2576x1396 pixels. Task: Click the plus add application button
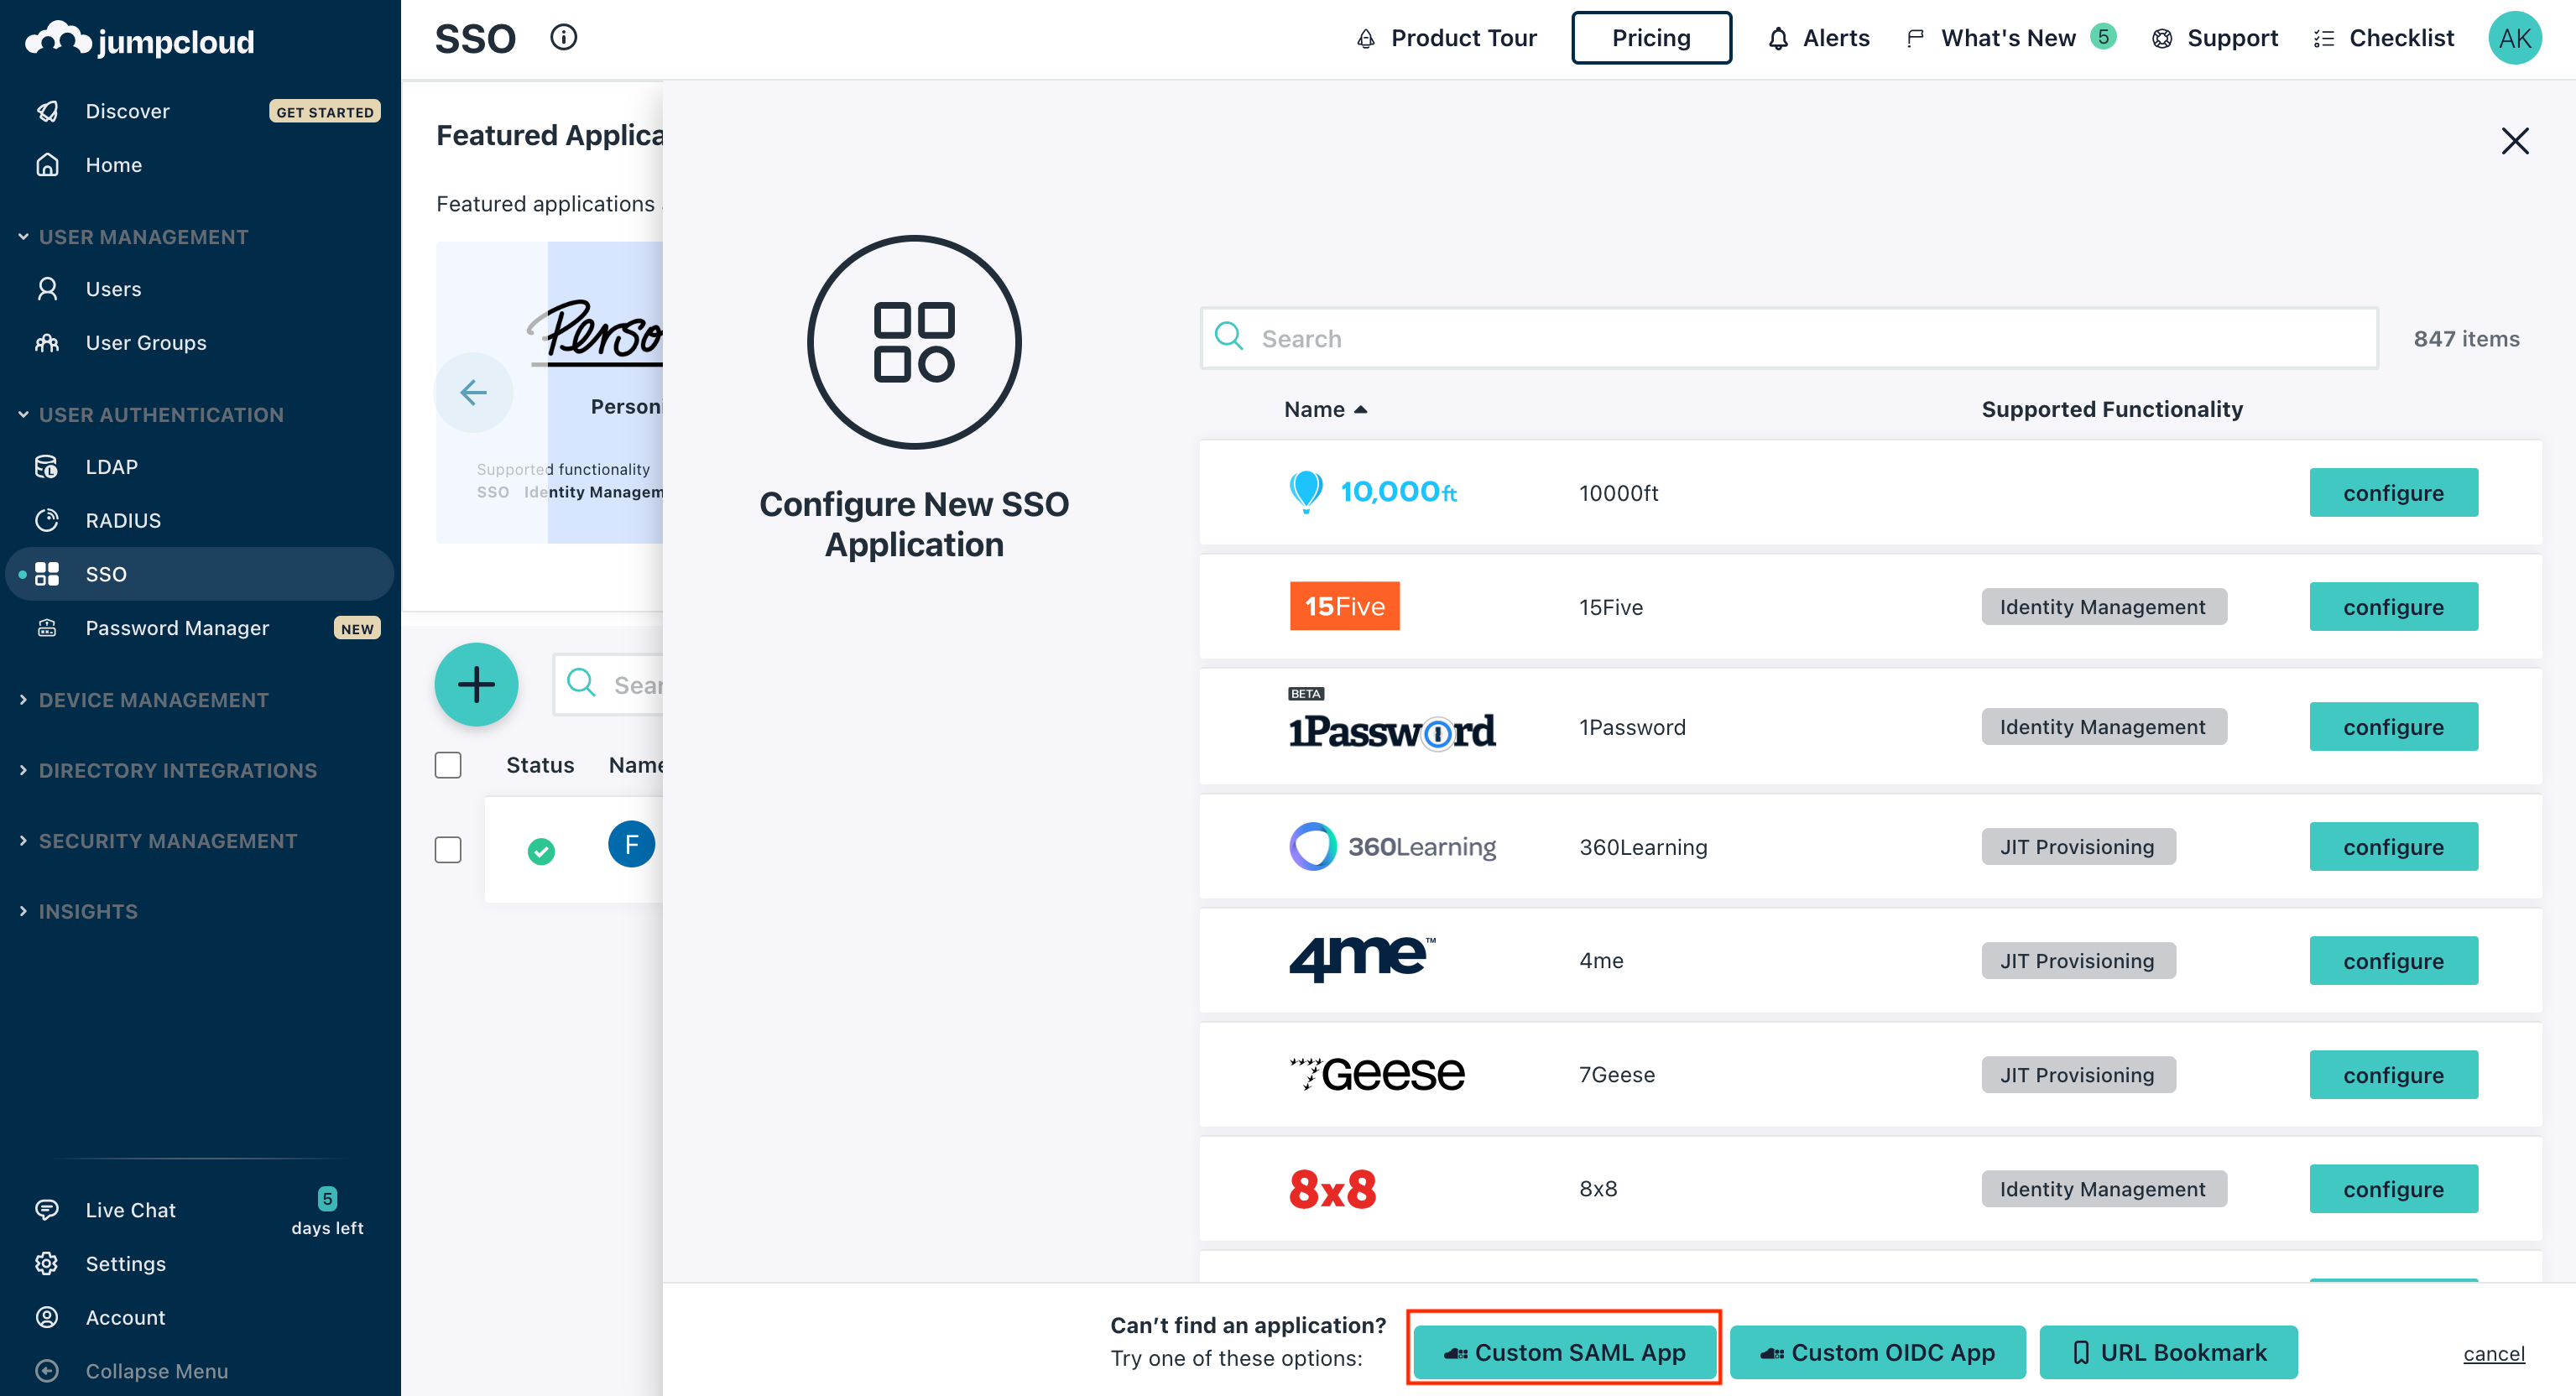tap(476, 684)
